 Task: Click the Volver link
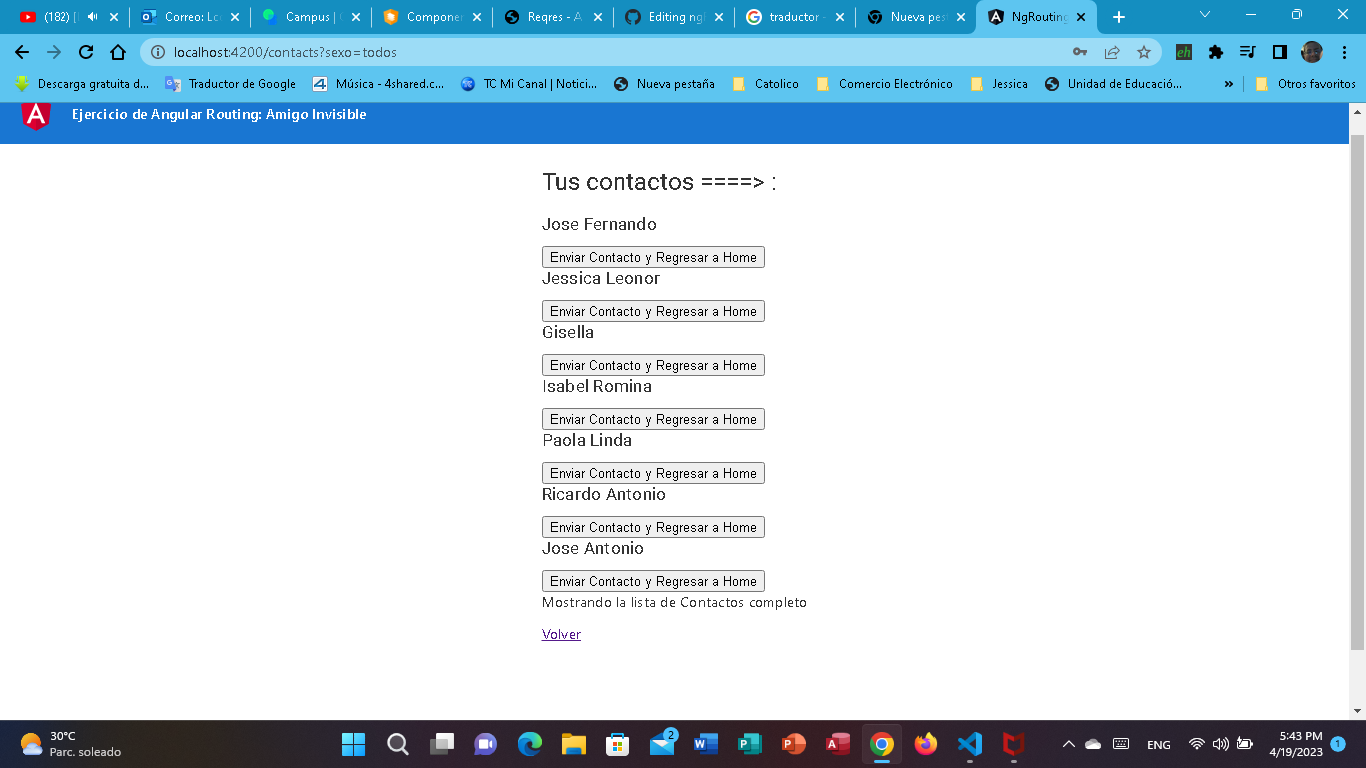561,634
